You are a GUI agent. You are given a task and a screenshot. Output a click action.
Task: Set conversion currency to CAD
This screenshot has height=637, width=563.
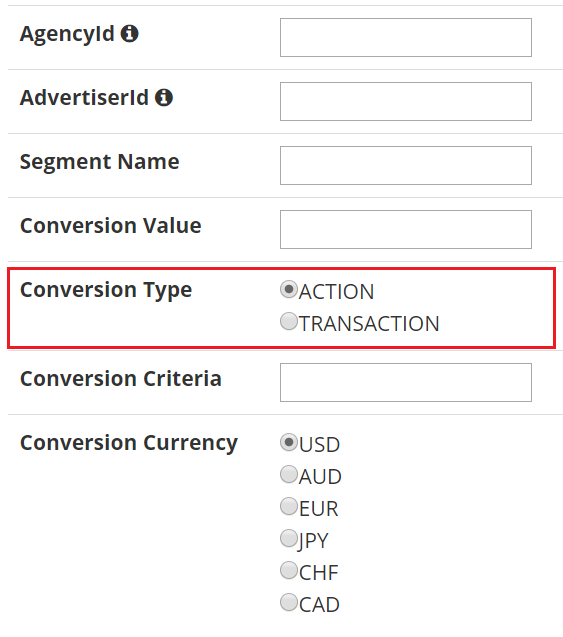[x=289, y=602]
